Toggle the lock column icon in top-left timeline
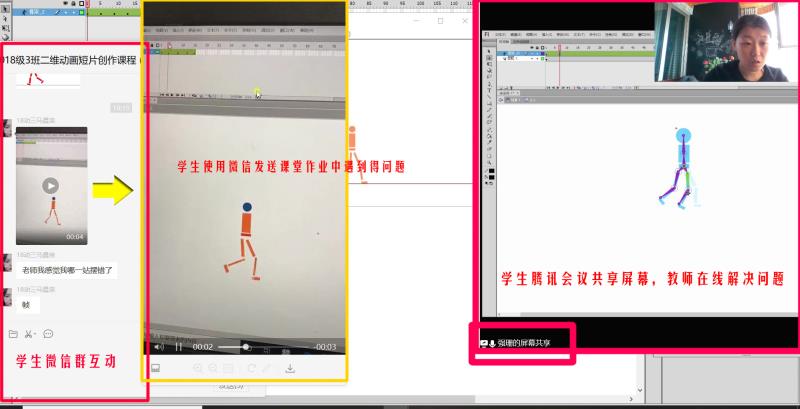800x409 pixels. tap(74, 4)
